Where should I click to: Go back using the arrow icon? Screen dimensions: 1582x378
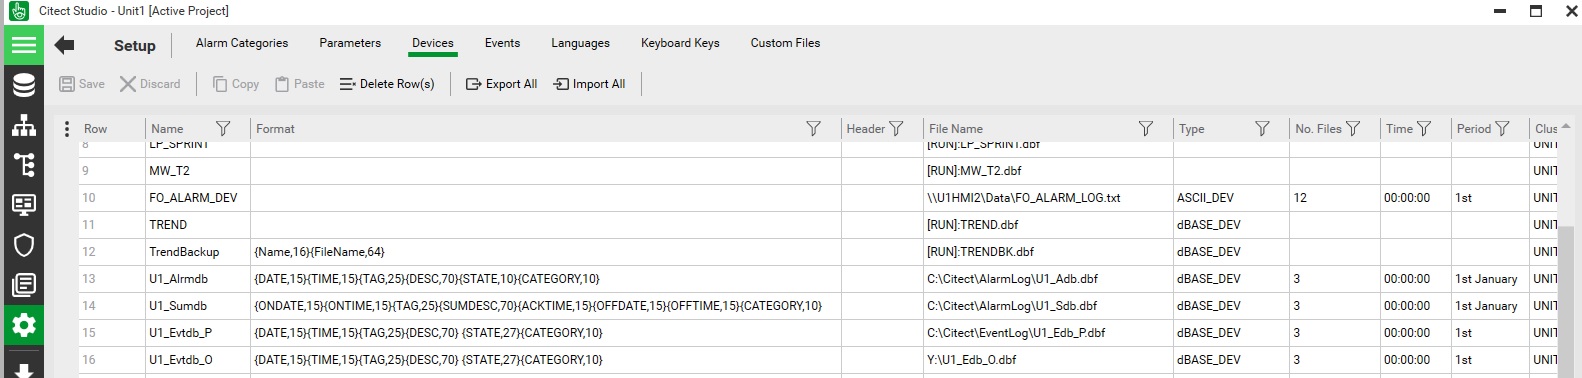coord(65,45)
